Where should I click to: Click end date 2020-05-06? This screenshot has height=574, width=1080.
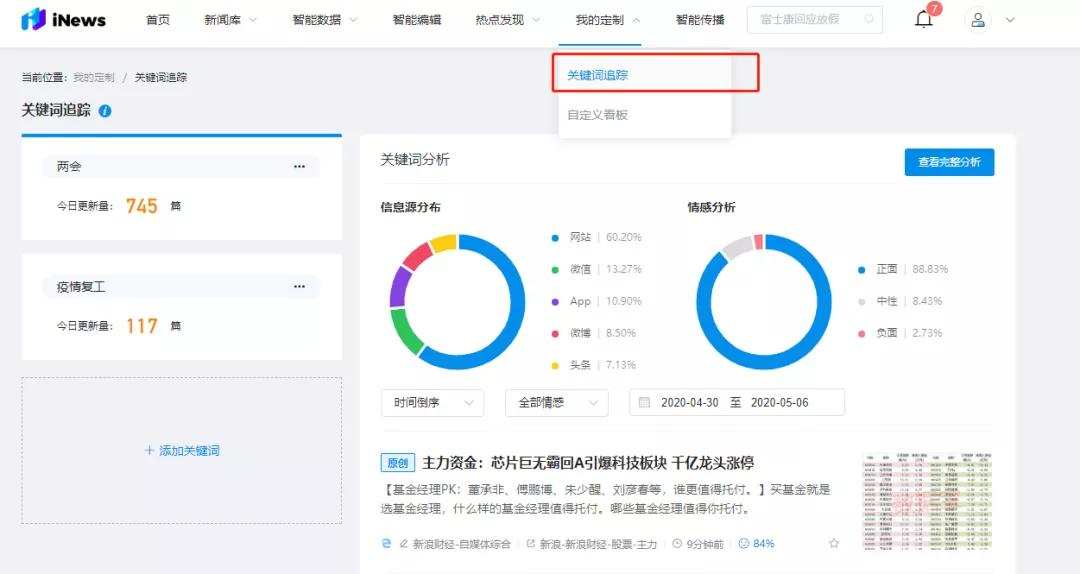pyautogui.click(x=780, y=402)
